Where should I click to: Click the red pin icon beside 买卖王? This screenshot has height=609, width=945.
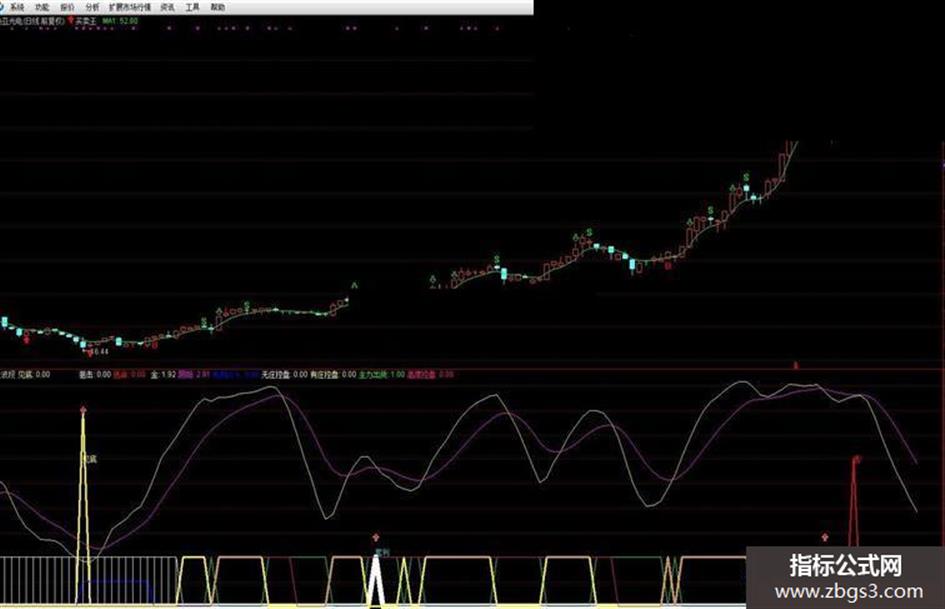71,21
